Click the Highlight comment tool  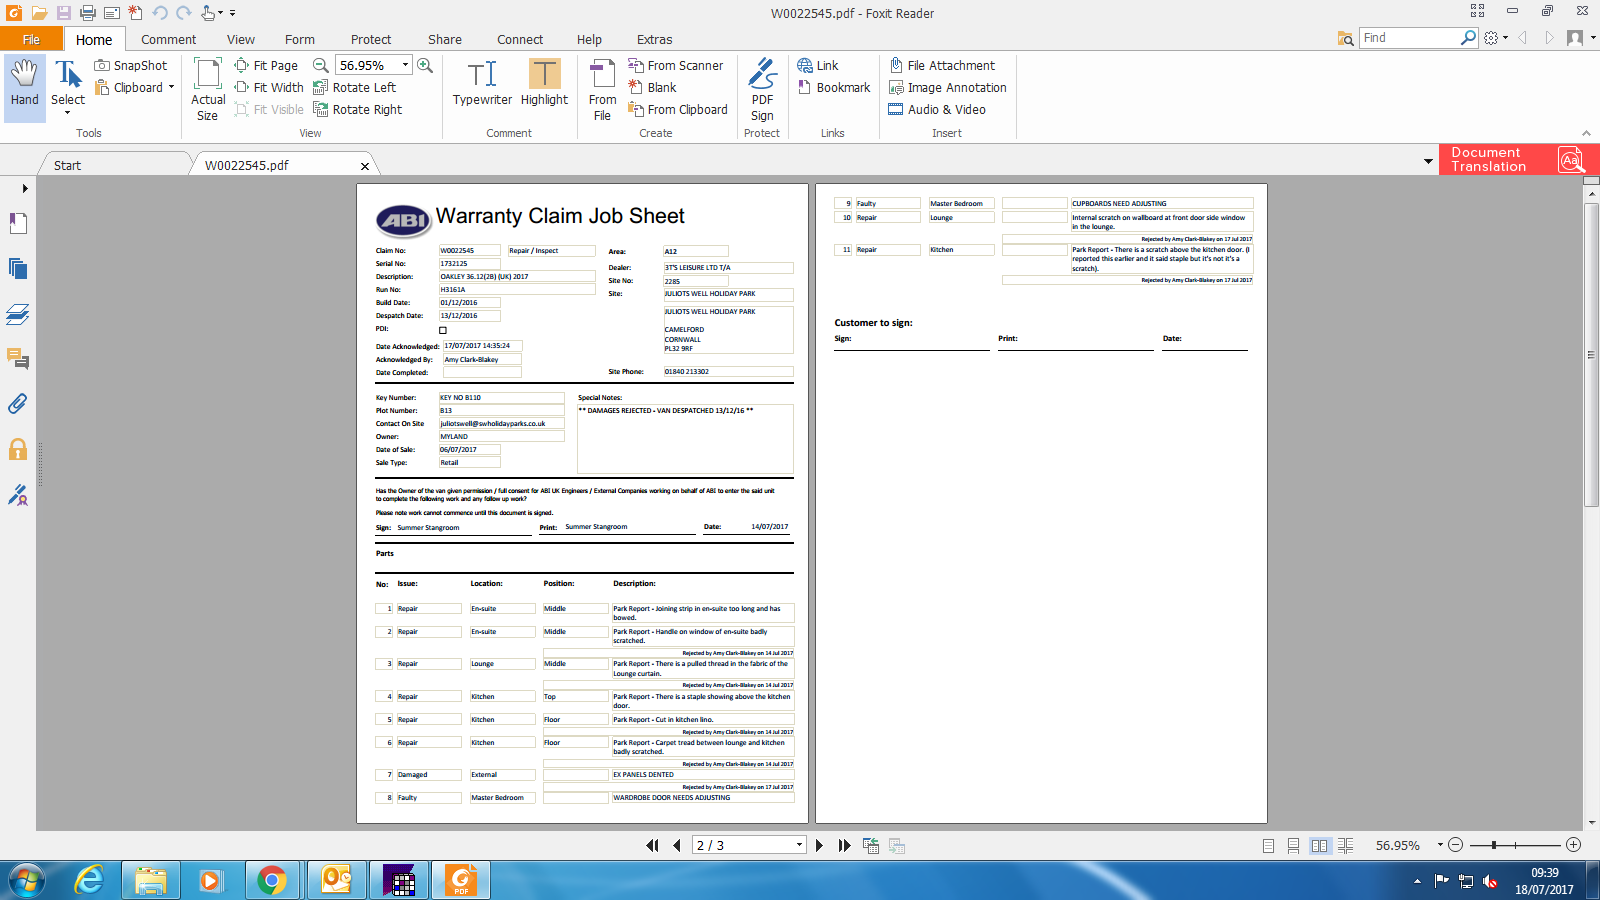coord(544,82)
